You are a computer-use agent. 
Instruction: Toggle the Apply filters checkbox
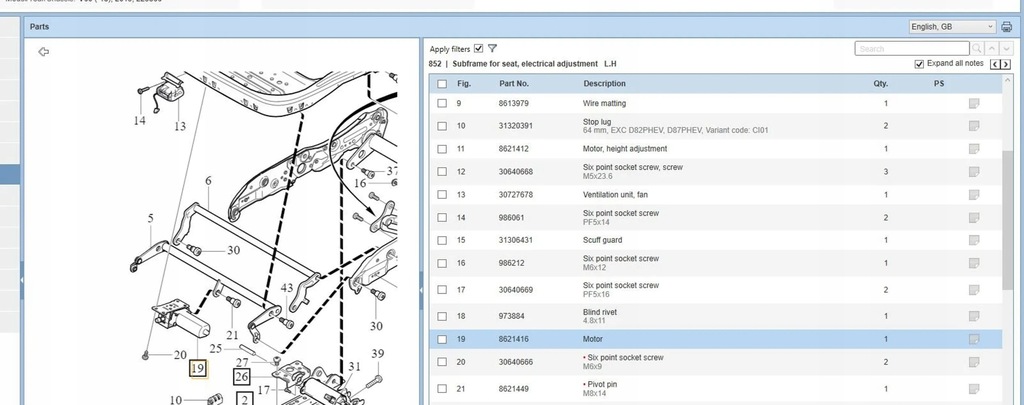tap(478, 48)
